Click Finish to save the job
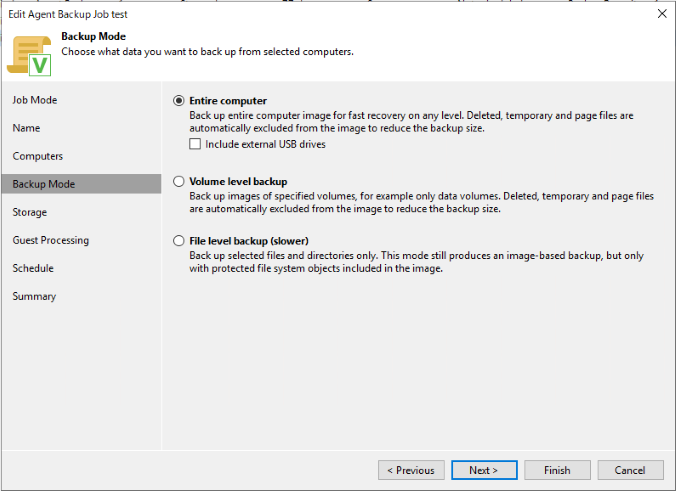 (x=557, y=470)
